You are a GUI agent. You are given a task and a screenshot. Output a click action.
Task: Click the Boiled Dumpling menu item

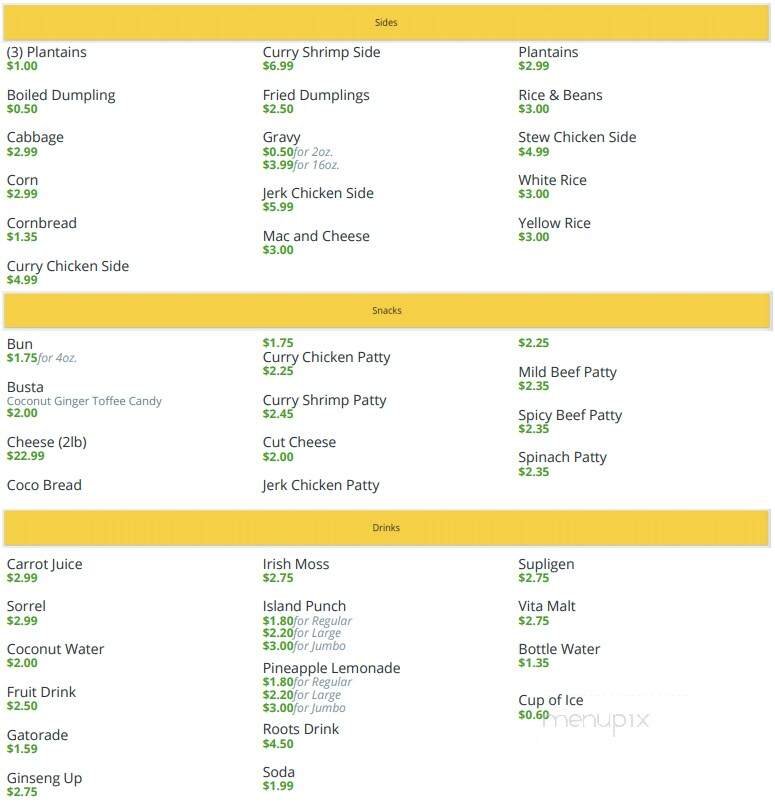click(61, 95)
